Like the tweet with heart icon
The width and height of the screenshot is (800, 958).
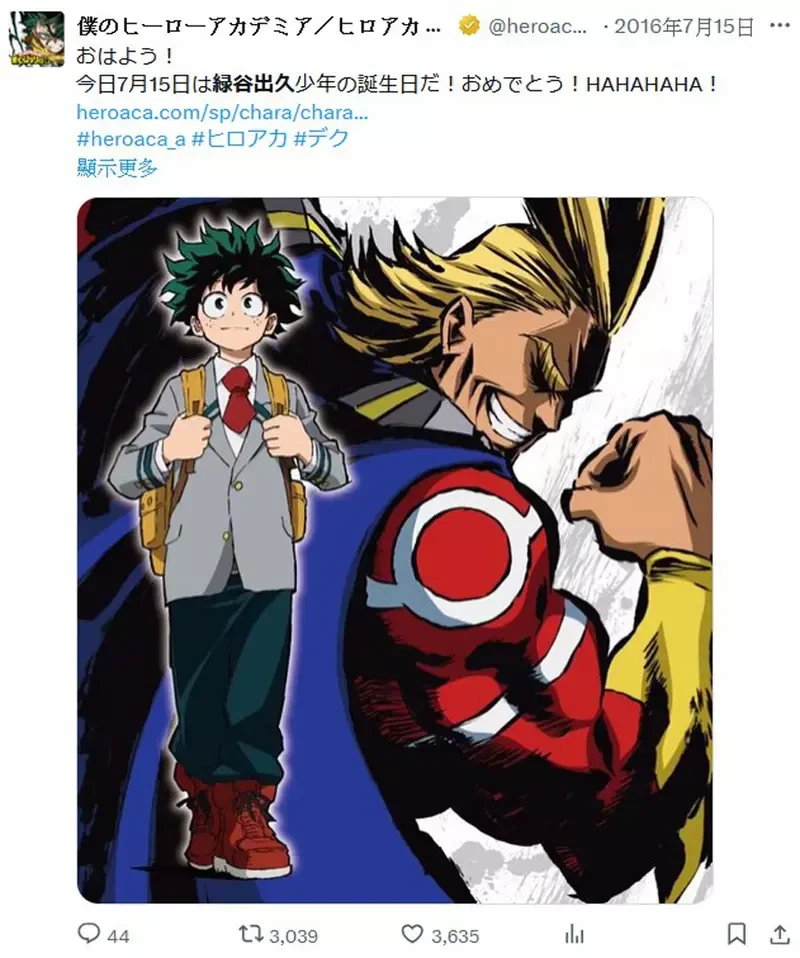412,933
